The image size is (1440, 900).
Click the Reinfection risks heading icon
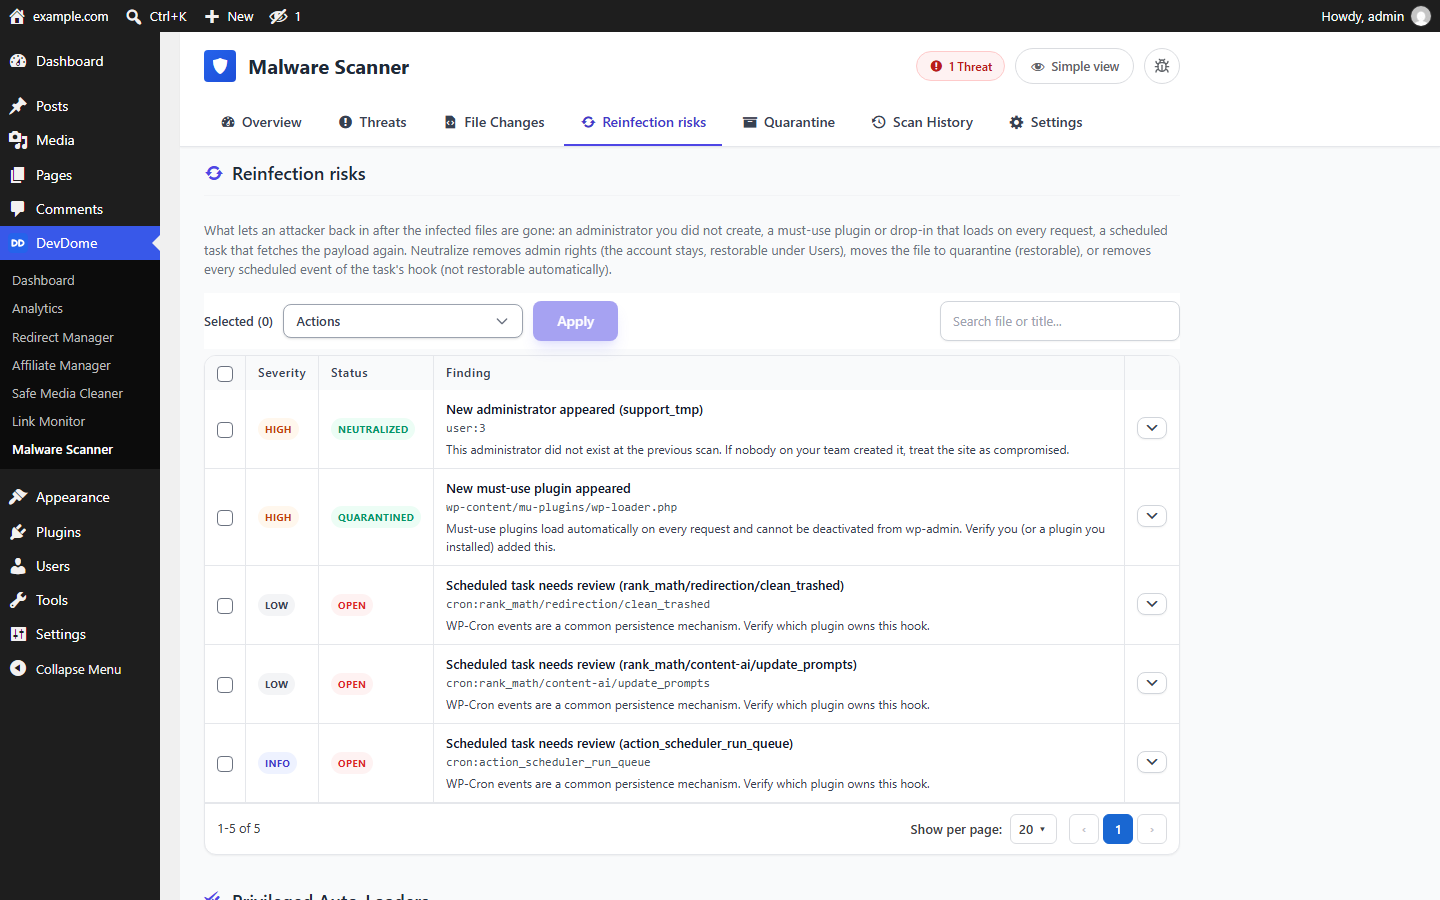(214, 173)
